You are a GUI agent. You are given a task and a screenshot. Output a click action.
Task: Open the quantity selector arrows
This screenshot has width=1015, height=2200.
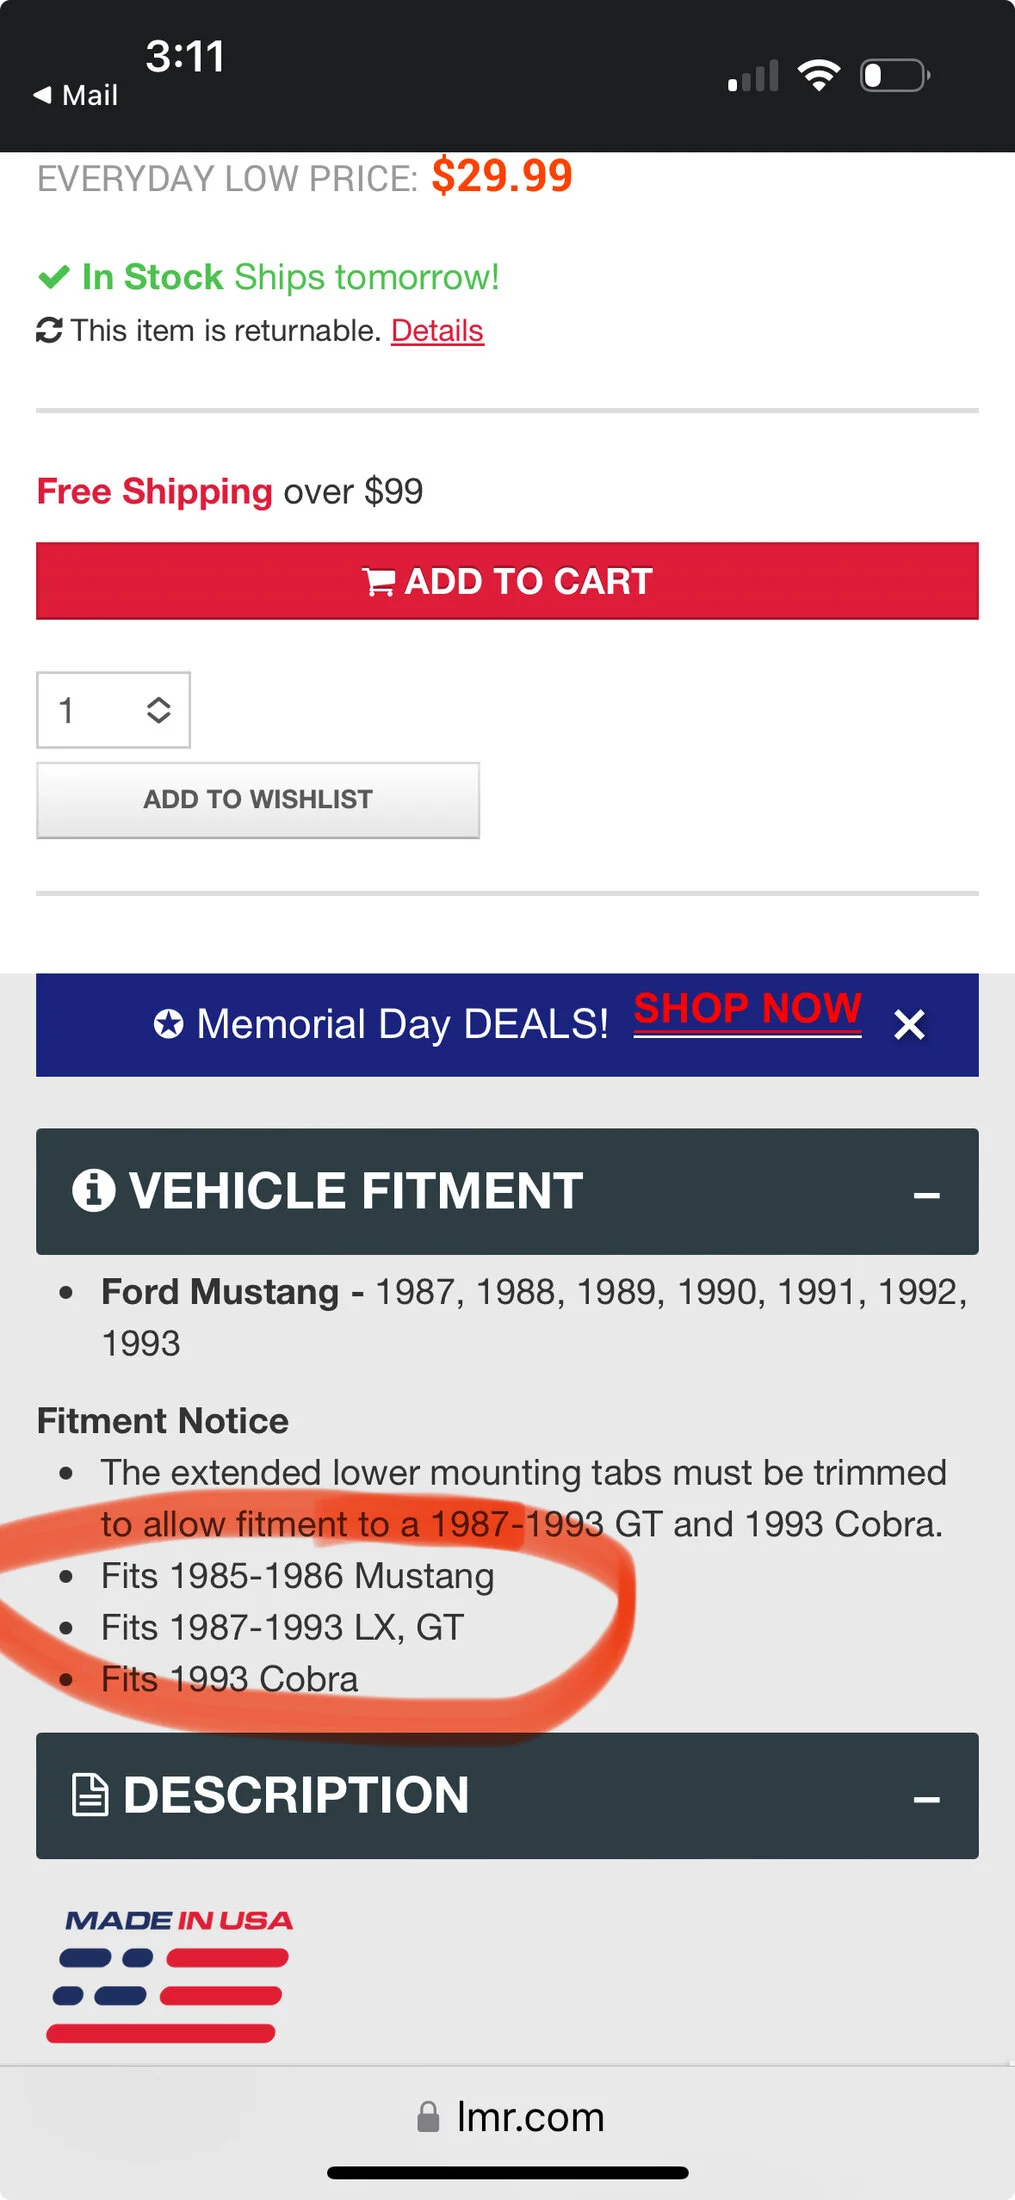[158, 710]
